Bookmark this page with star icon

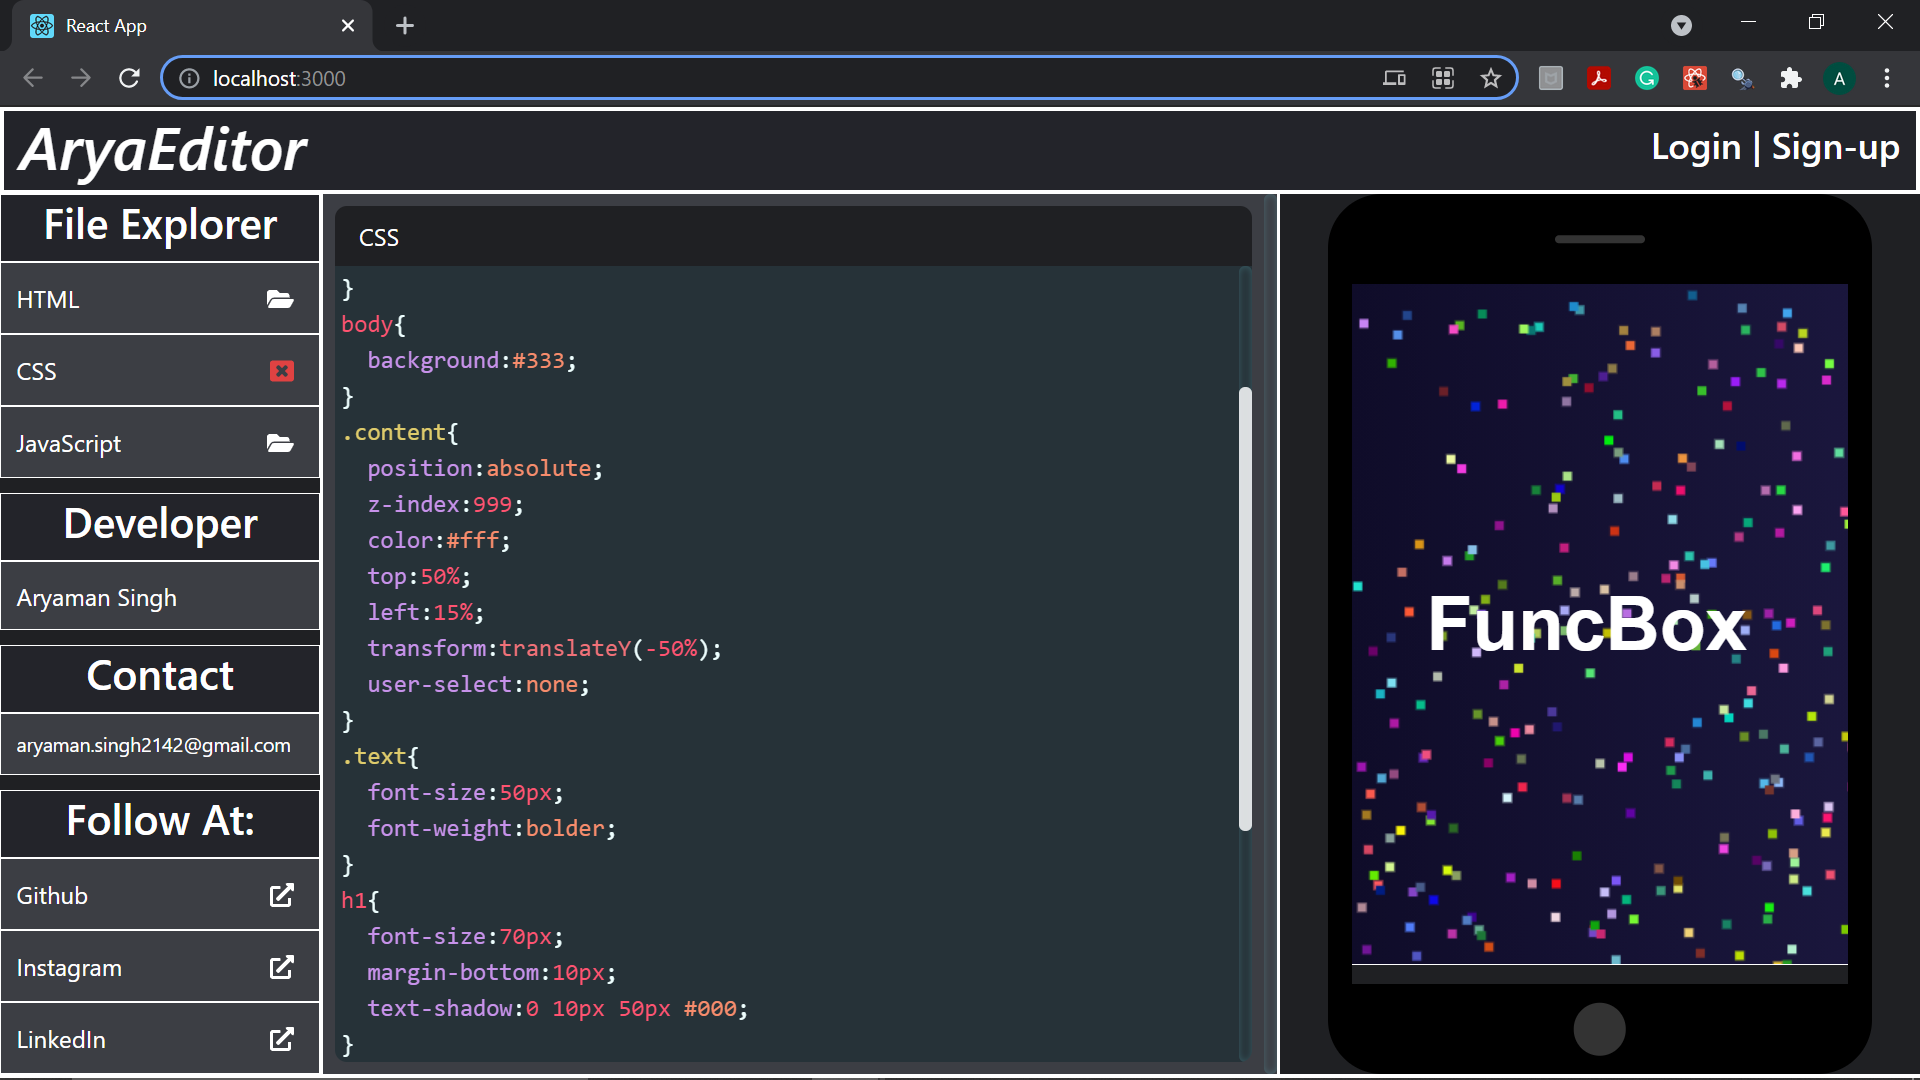1491,78
